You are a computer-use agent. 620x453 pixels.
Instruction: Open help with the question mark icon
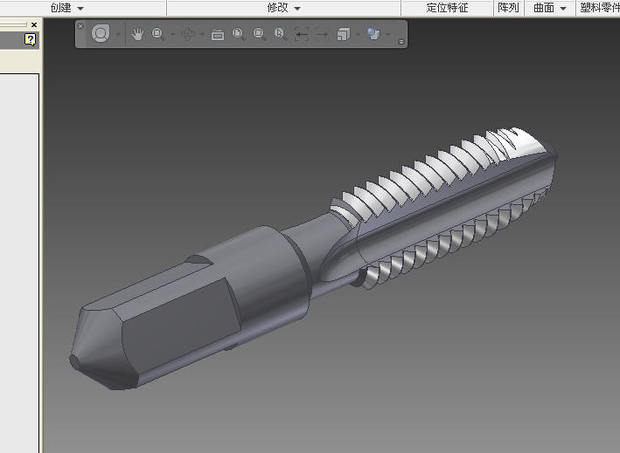(x=30, y=39)
